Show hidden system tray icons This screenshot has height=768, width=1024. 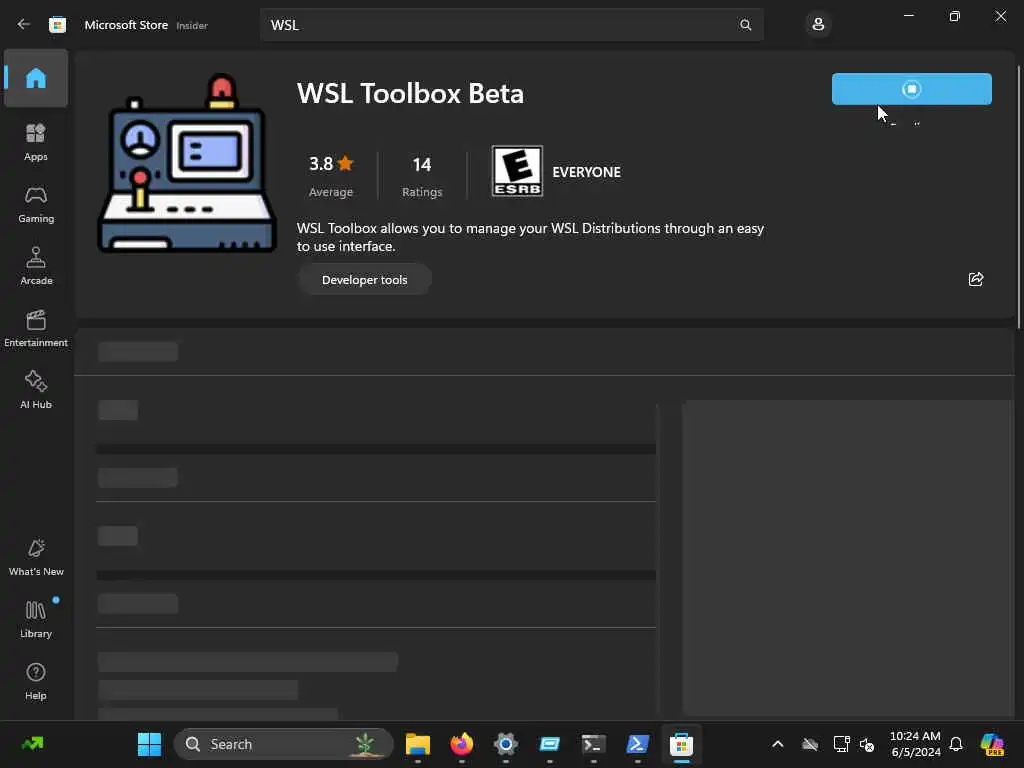pos(777,744)
